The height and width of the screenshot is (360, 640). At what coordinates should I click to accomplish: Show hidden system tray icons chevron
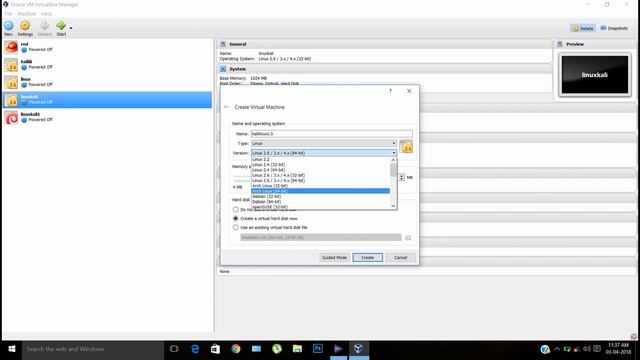click(557, 349)
